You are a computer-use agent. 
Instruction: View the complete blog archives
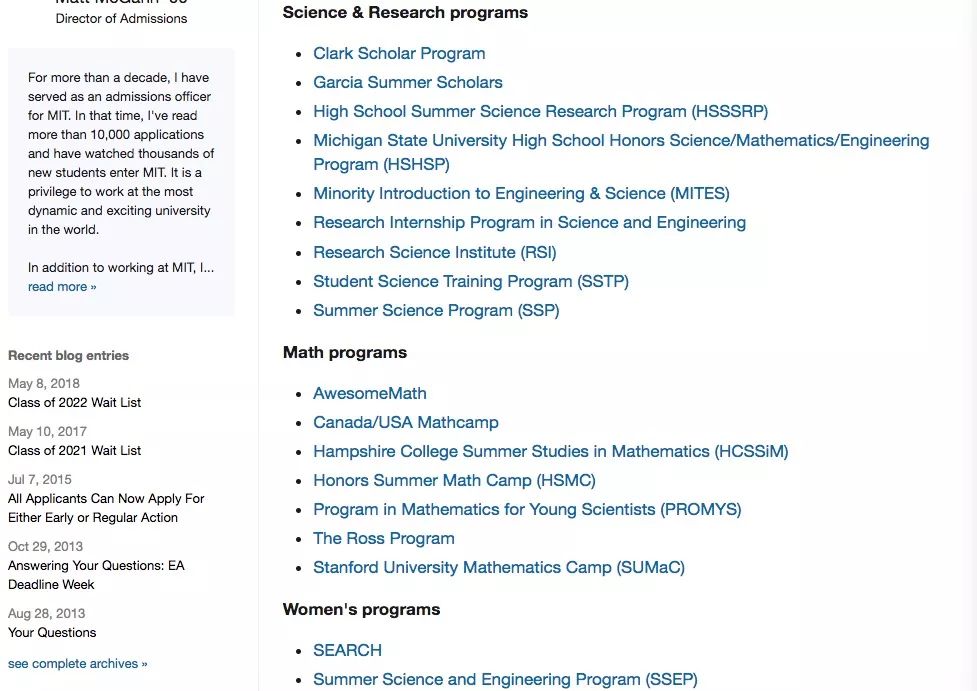coord(77,664)
